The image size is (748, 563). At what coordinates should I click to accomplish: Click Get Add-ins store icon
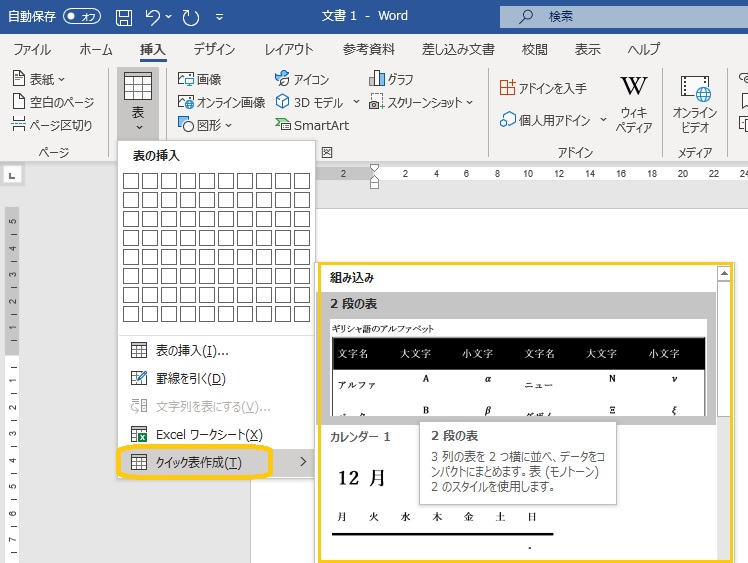pyautogui.click(x=543, y=89)
